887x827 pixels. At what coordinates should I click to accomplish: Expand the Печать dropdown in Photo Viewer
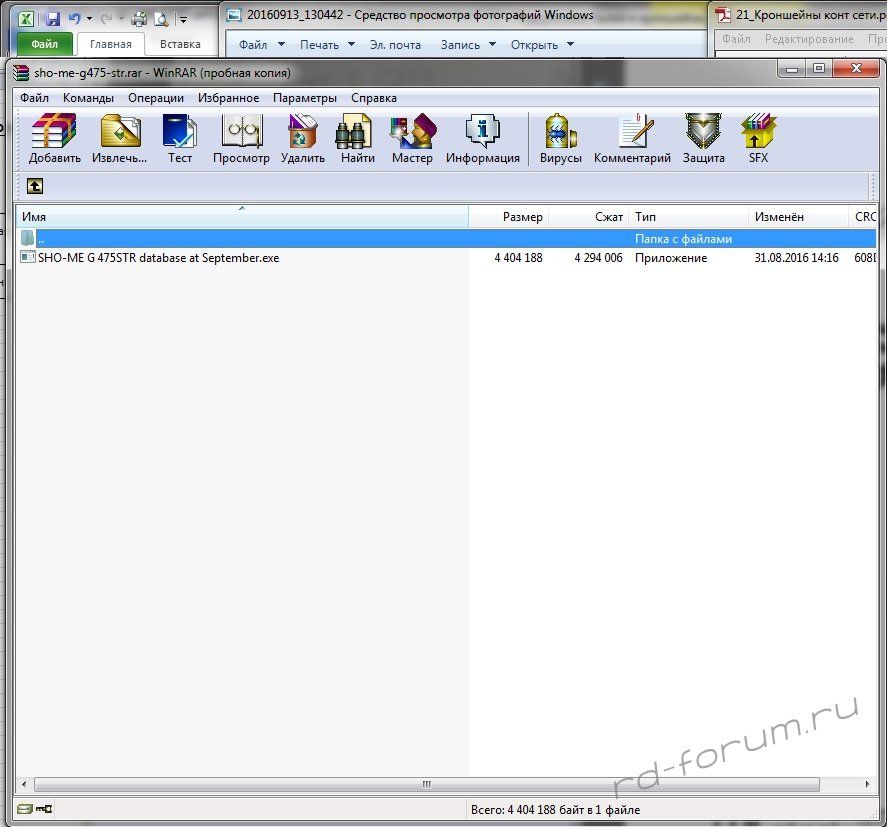tap(351, 44)
